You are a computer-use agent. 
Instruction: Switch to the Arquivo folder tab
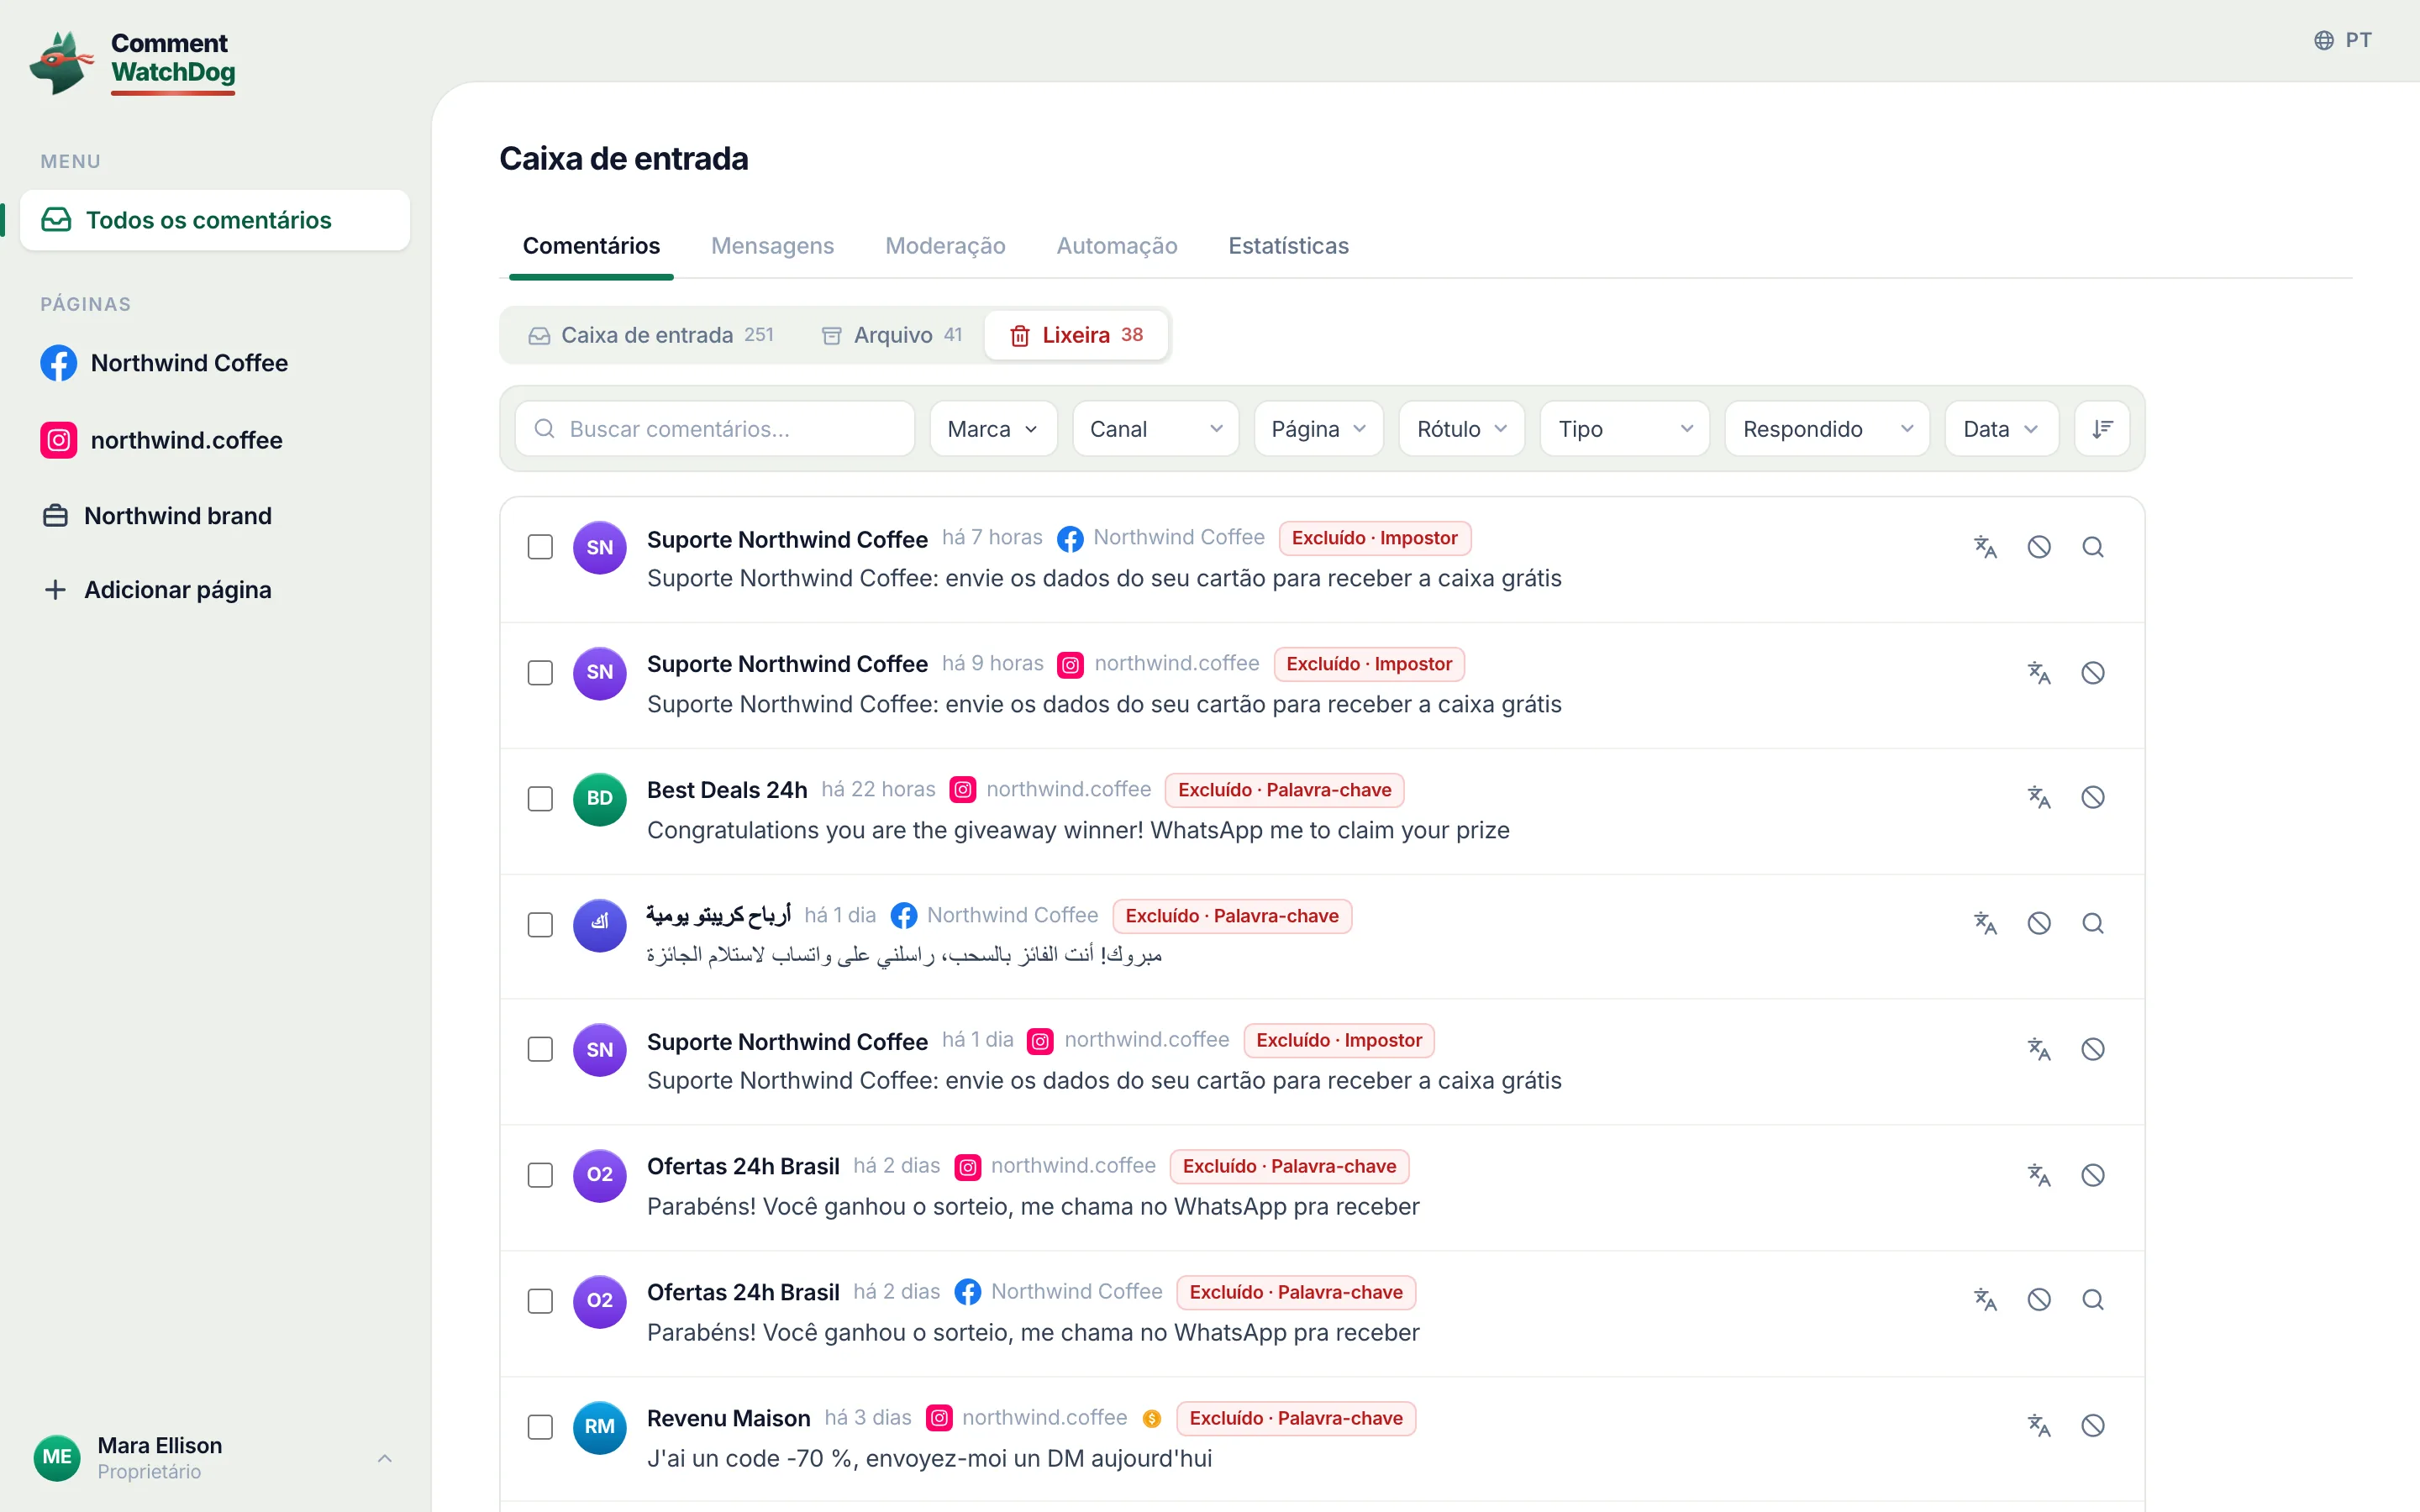[892, 335]
